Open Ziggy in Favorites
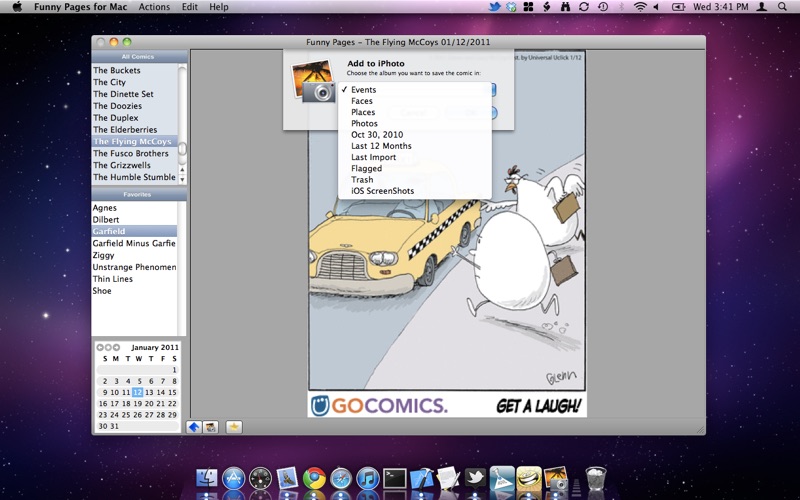Screen dimensions: 800x500 click(x=134, y=255)
